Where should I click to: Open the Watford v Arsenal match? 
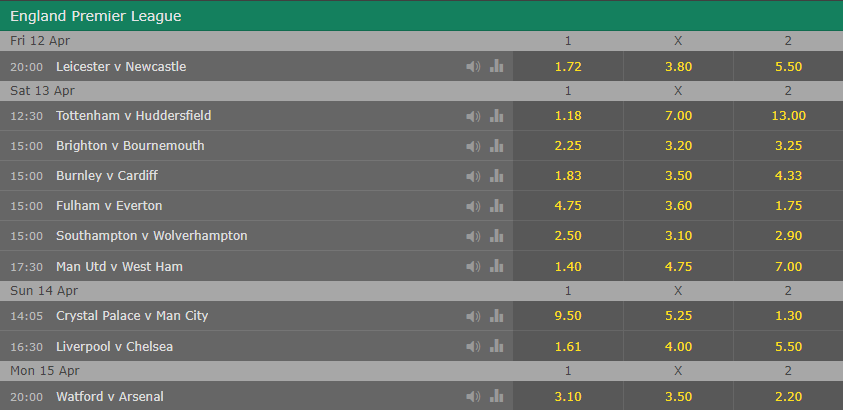(x=108, y=395)
